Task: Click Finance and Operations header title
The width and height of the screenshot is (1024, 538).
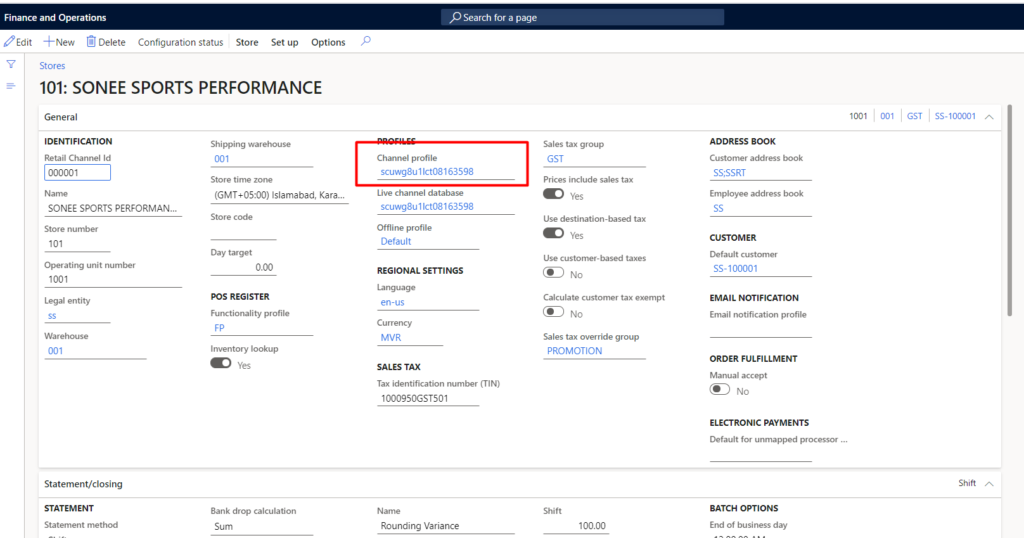Action: coord(55,18)
